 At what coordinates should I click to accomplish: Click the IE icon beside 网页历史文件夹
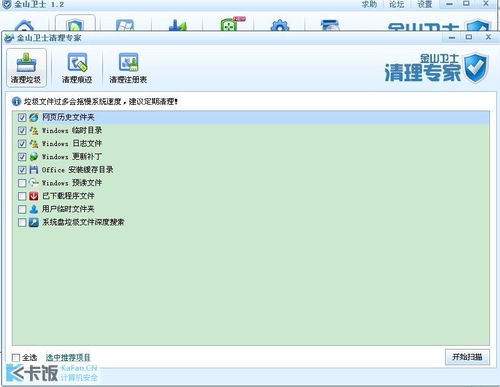pyautogui.click(x=34, y=117)
